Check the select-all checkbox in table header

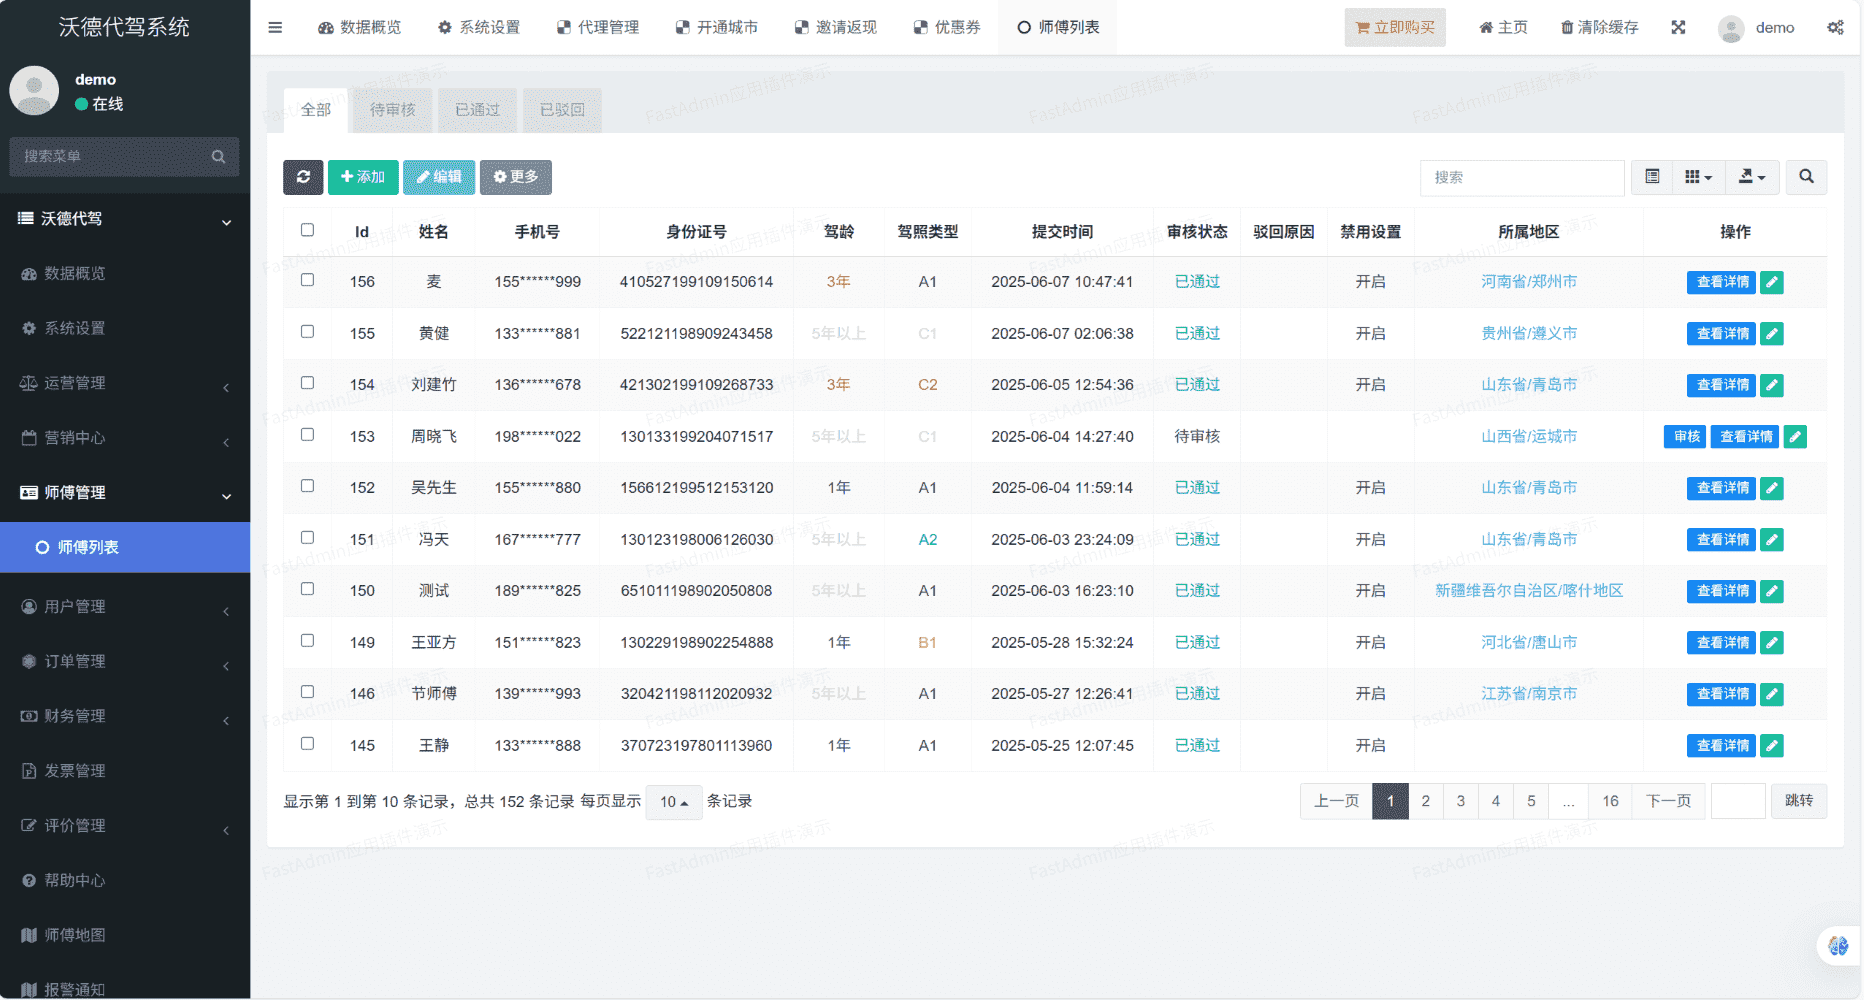307,230
